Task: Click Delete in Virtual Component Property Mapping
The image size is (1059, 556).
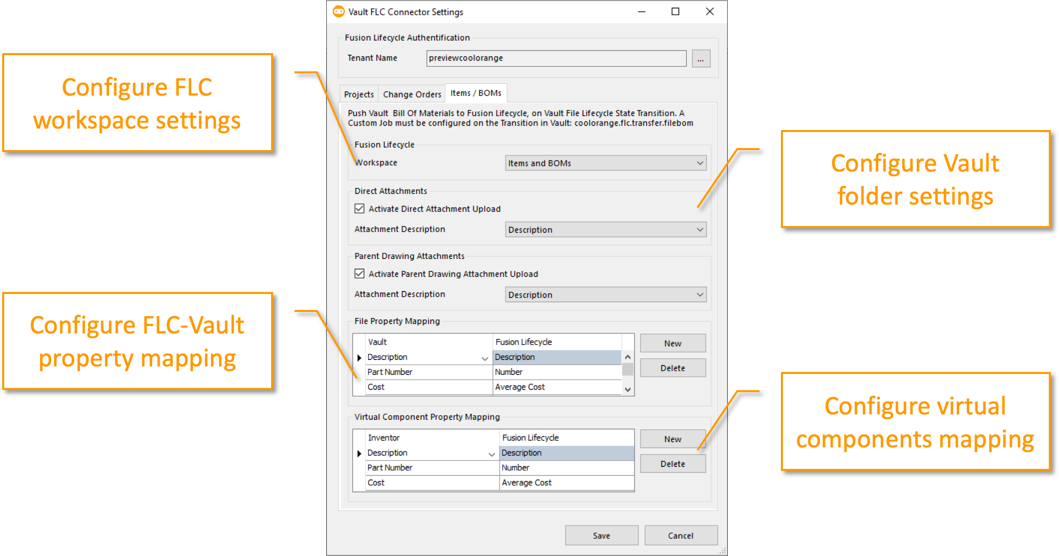Action: (673, 464)
